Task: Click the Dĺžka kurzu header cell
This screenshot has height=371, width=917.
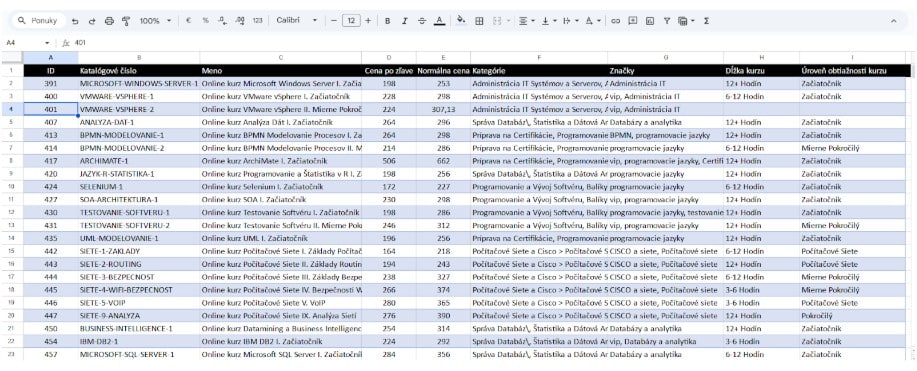Action: tap(761, 71)
